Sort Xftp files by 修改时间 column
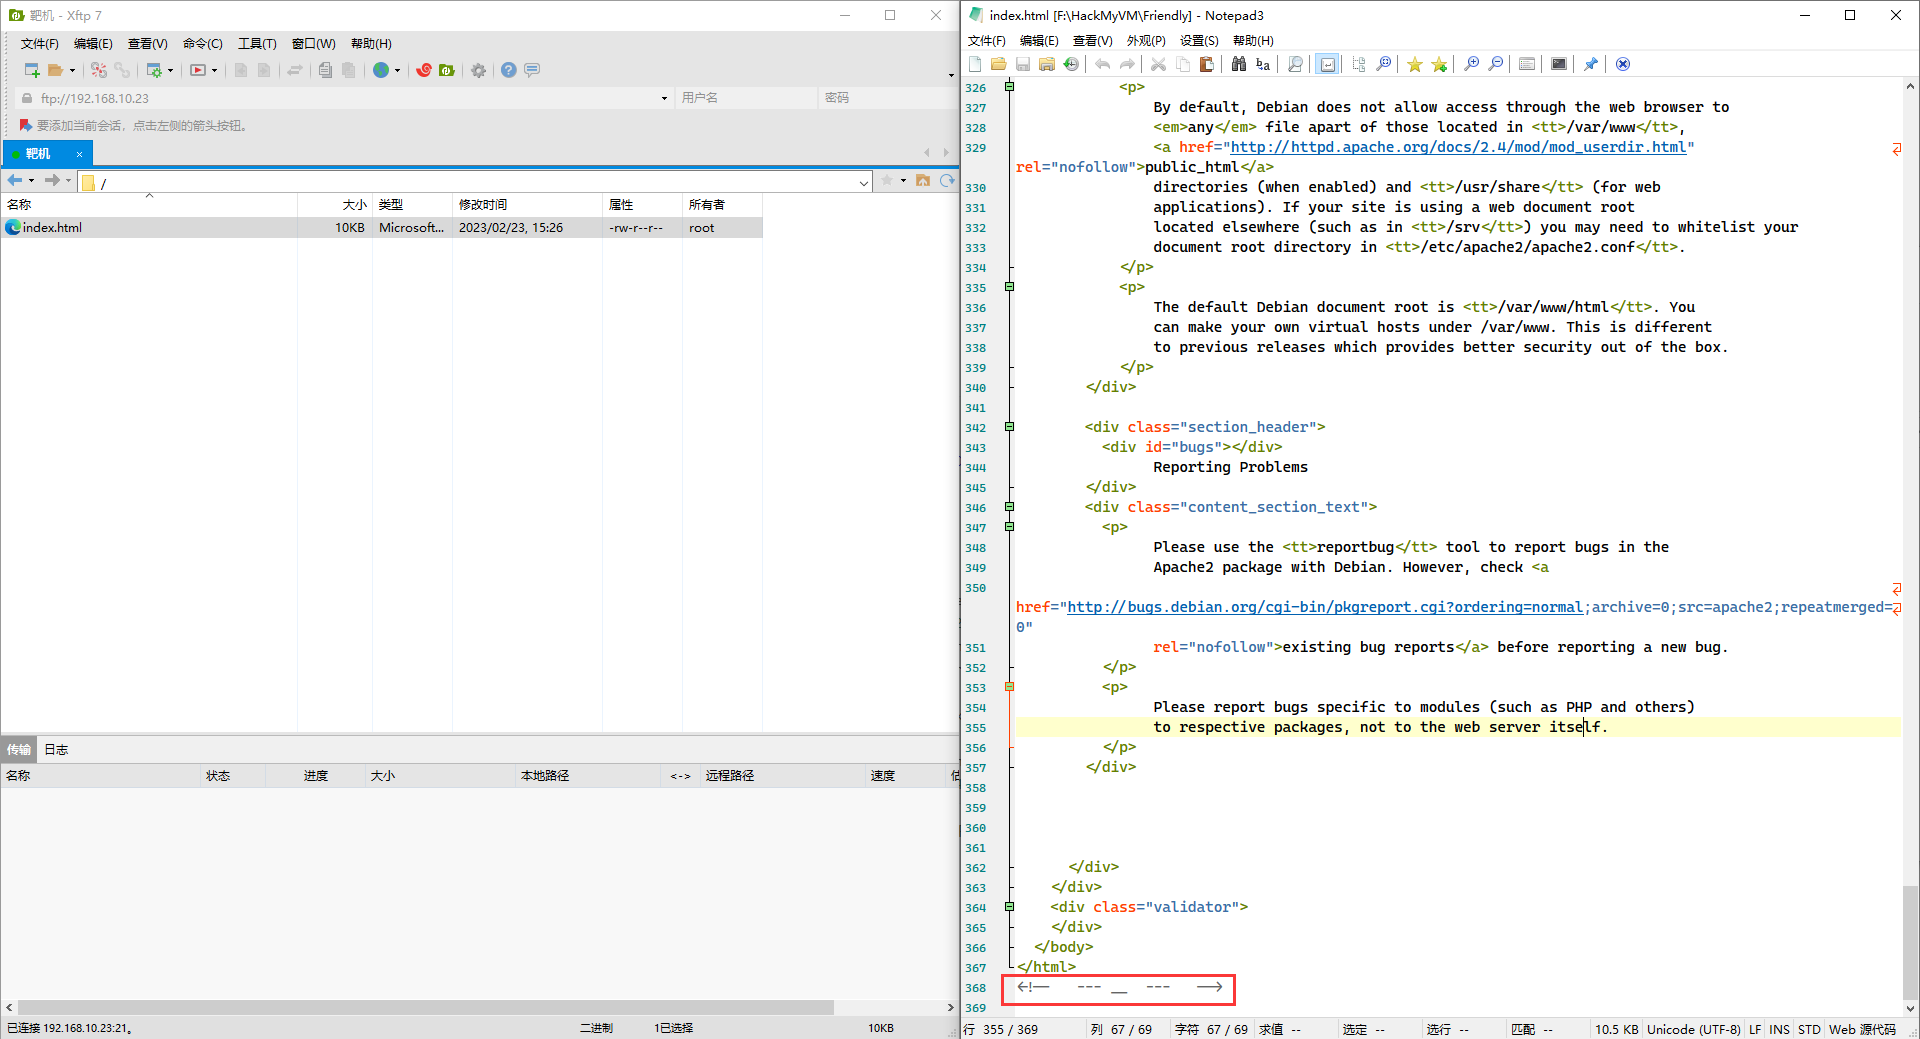The image size is (1920, 1039). tap(527, 205)
